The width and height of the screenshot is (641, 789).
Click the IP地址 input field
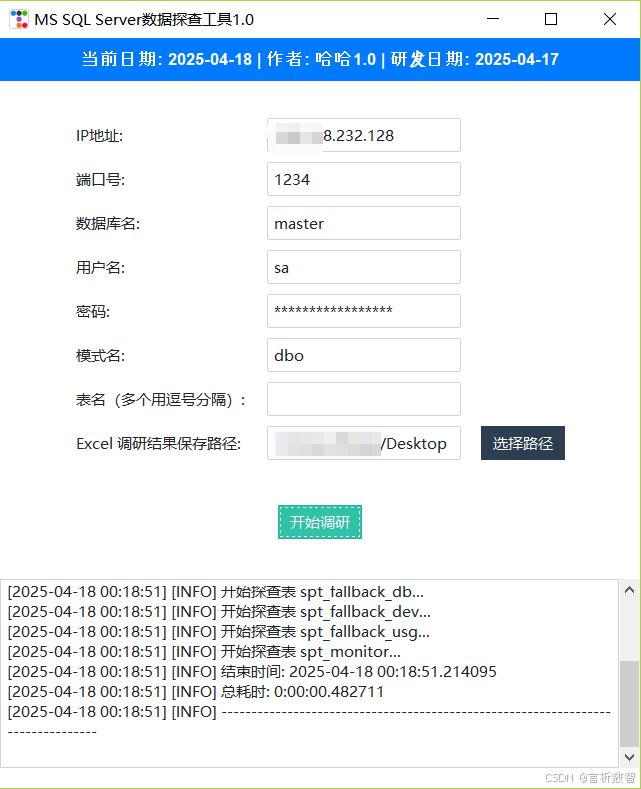pos(364,135)
